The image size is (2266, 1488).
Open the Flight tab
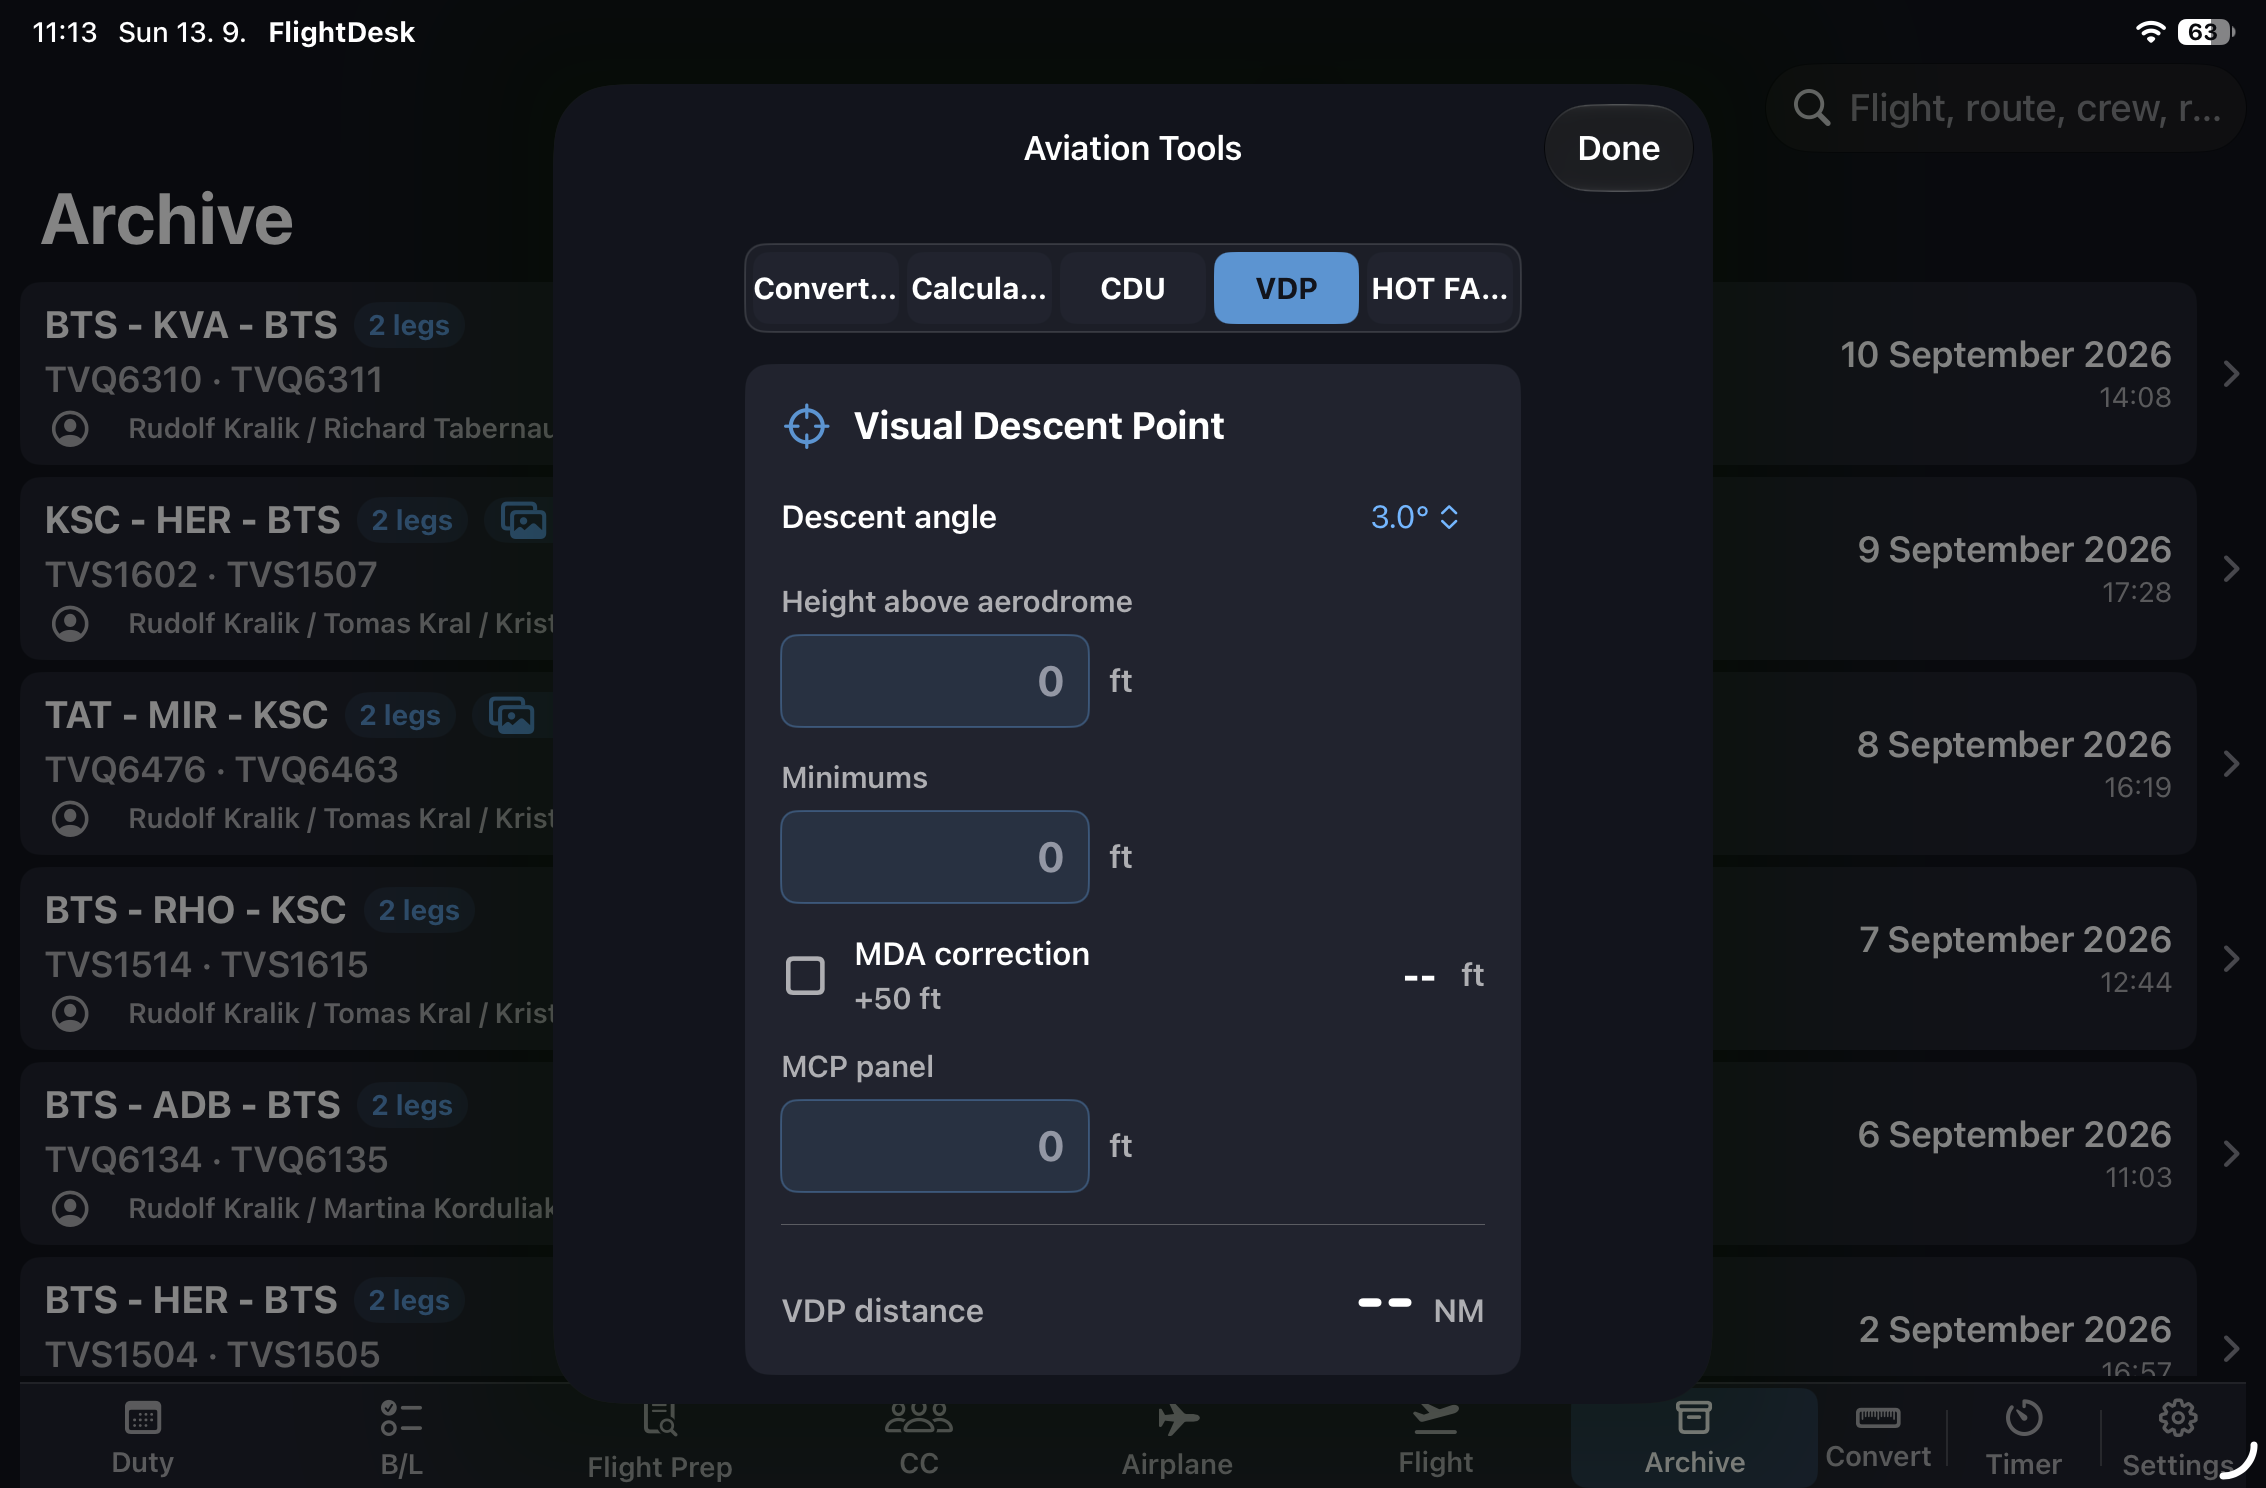click(x=1435, y=1440)
